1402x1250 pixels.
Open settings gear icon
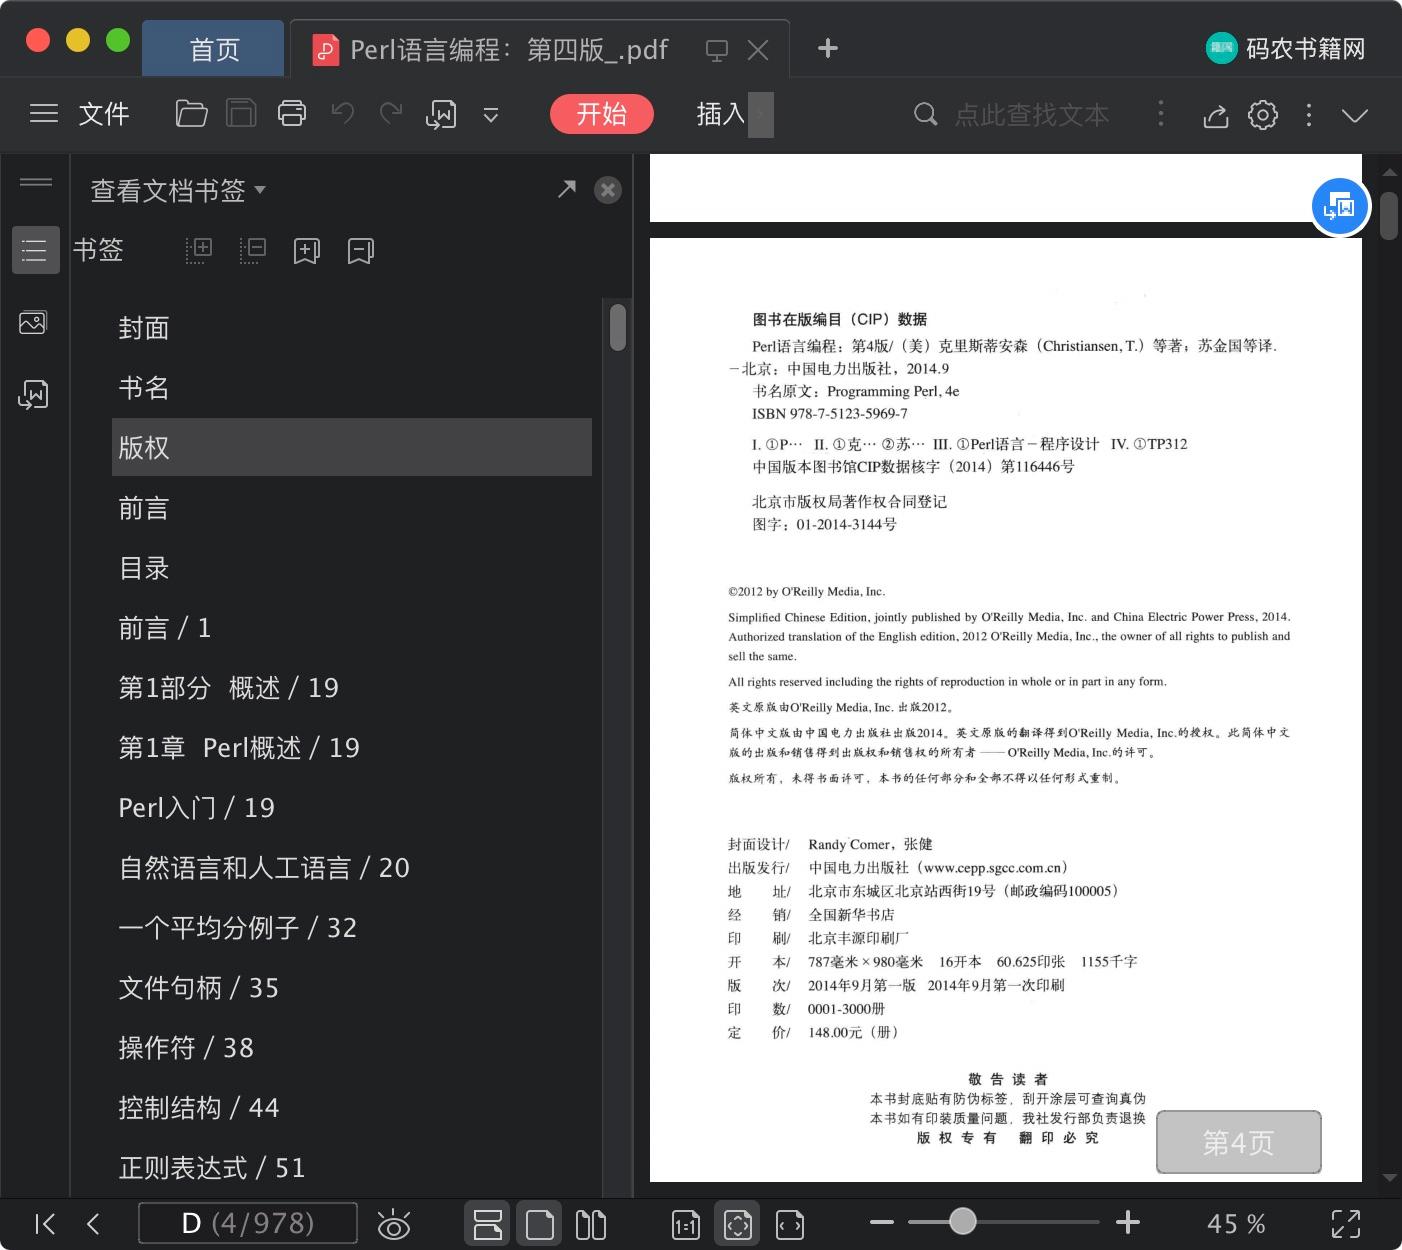1263,115
